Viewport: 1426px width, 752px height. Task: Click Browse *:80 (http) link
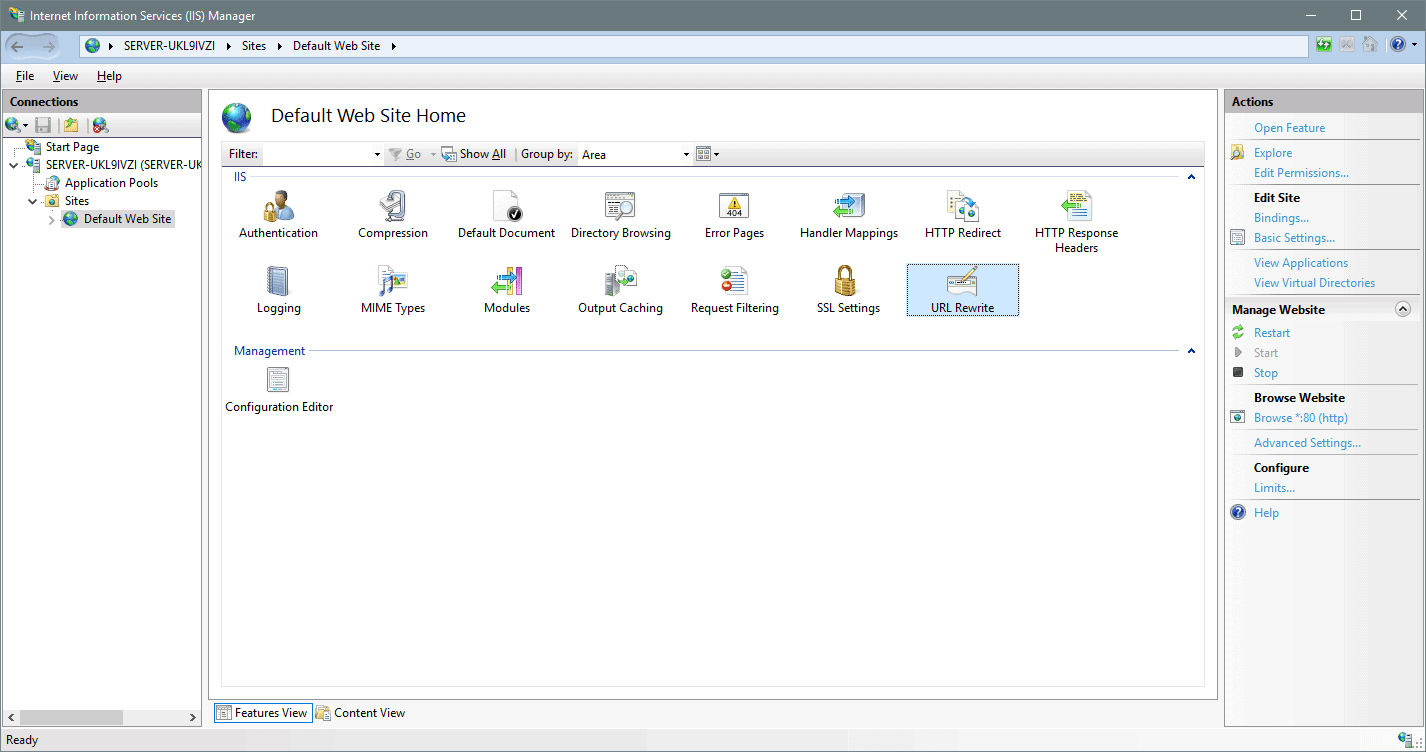[x=1301, y=418]
